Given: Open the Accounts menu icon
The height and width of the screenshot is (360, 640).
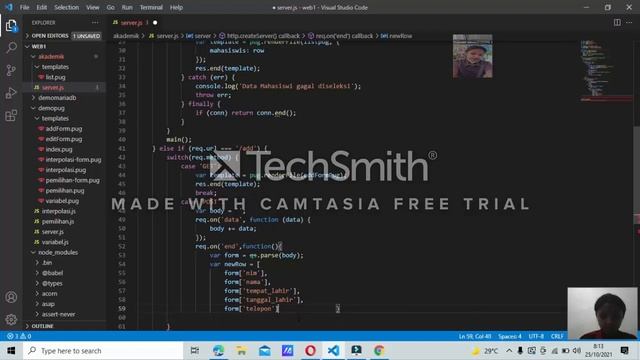Looking at the screenshot, I should (x=11, y=297).
